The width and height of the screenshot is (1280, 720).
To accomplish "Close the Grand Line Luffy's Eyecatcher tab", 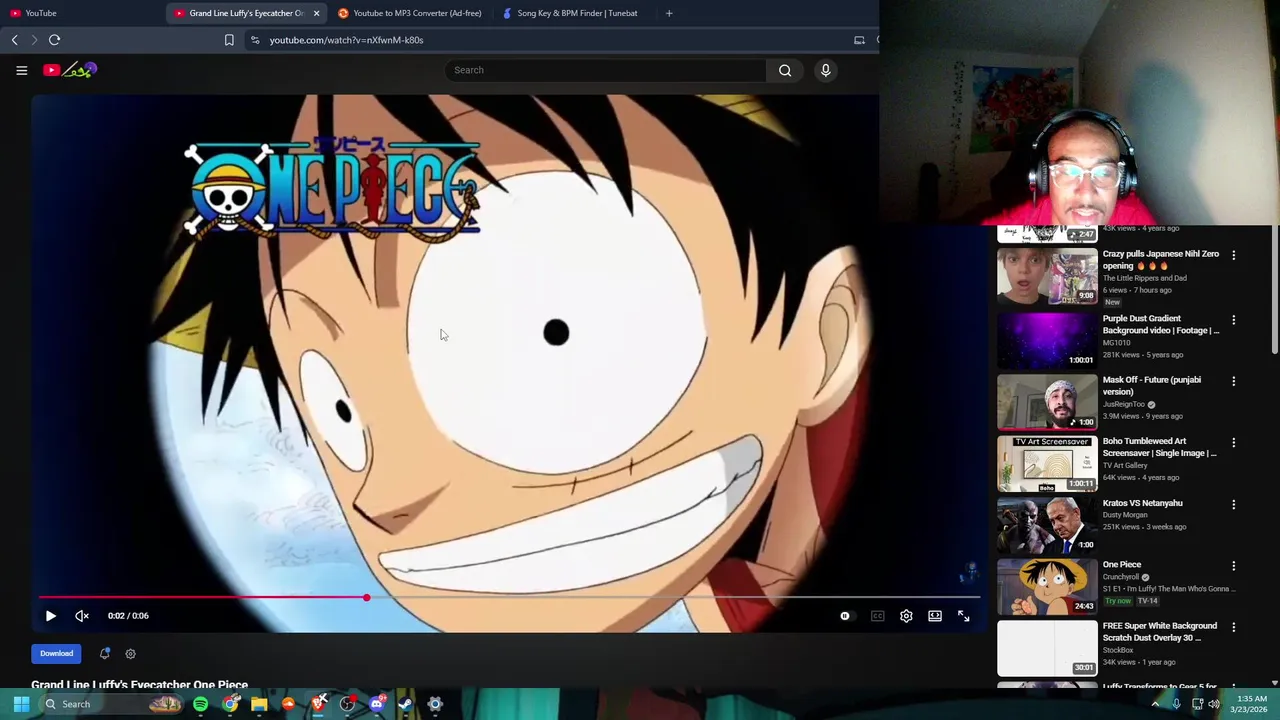I will point(316,13).
